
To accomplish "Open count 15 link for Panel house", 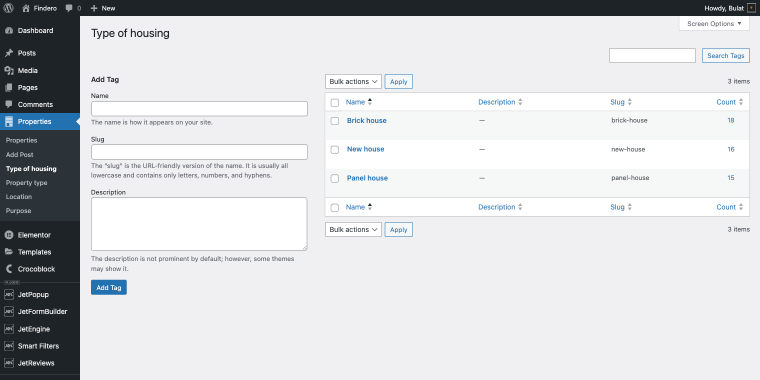I will [731, 178].
